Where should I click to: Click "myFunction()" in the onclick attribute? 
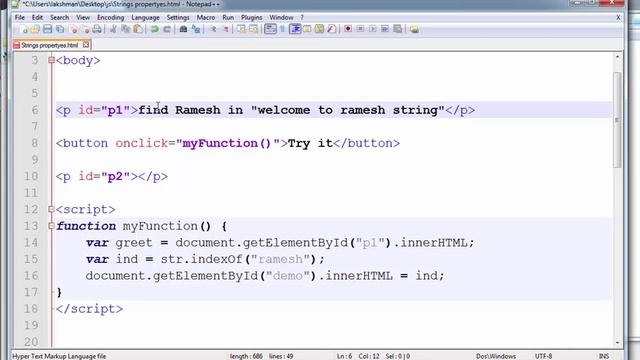coord(227,143)
